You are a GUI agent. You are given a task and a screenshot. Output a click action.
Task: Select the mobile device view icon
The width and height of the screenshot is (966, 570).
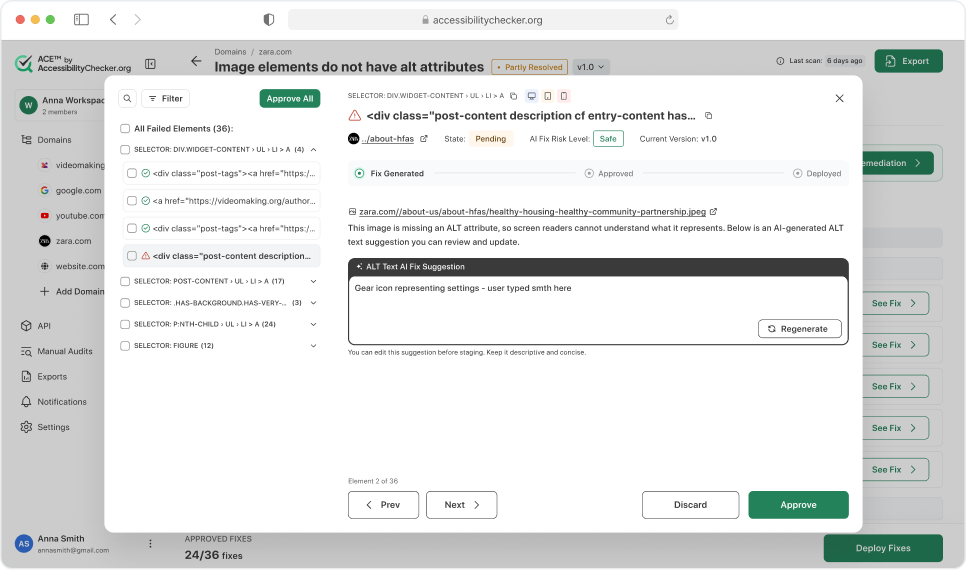564,96
